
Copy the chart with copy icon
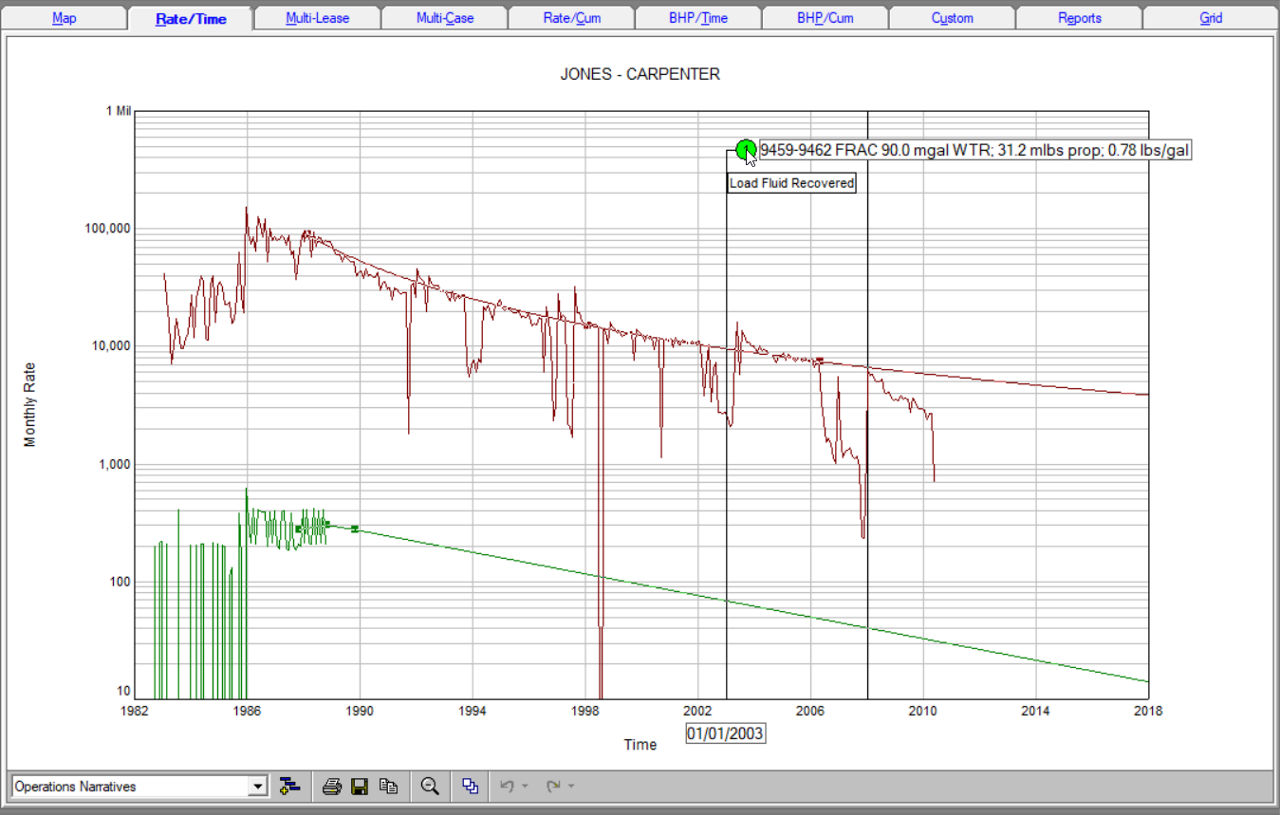[x=388, y=786]
